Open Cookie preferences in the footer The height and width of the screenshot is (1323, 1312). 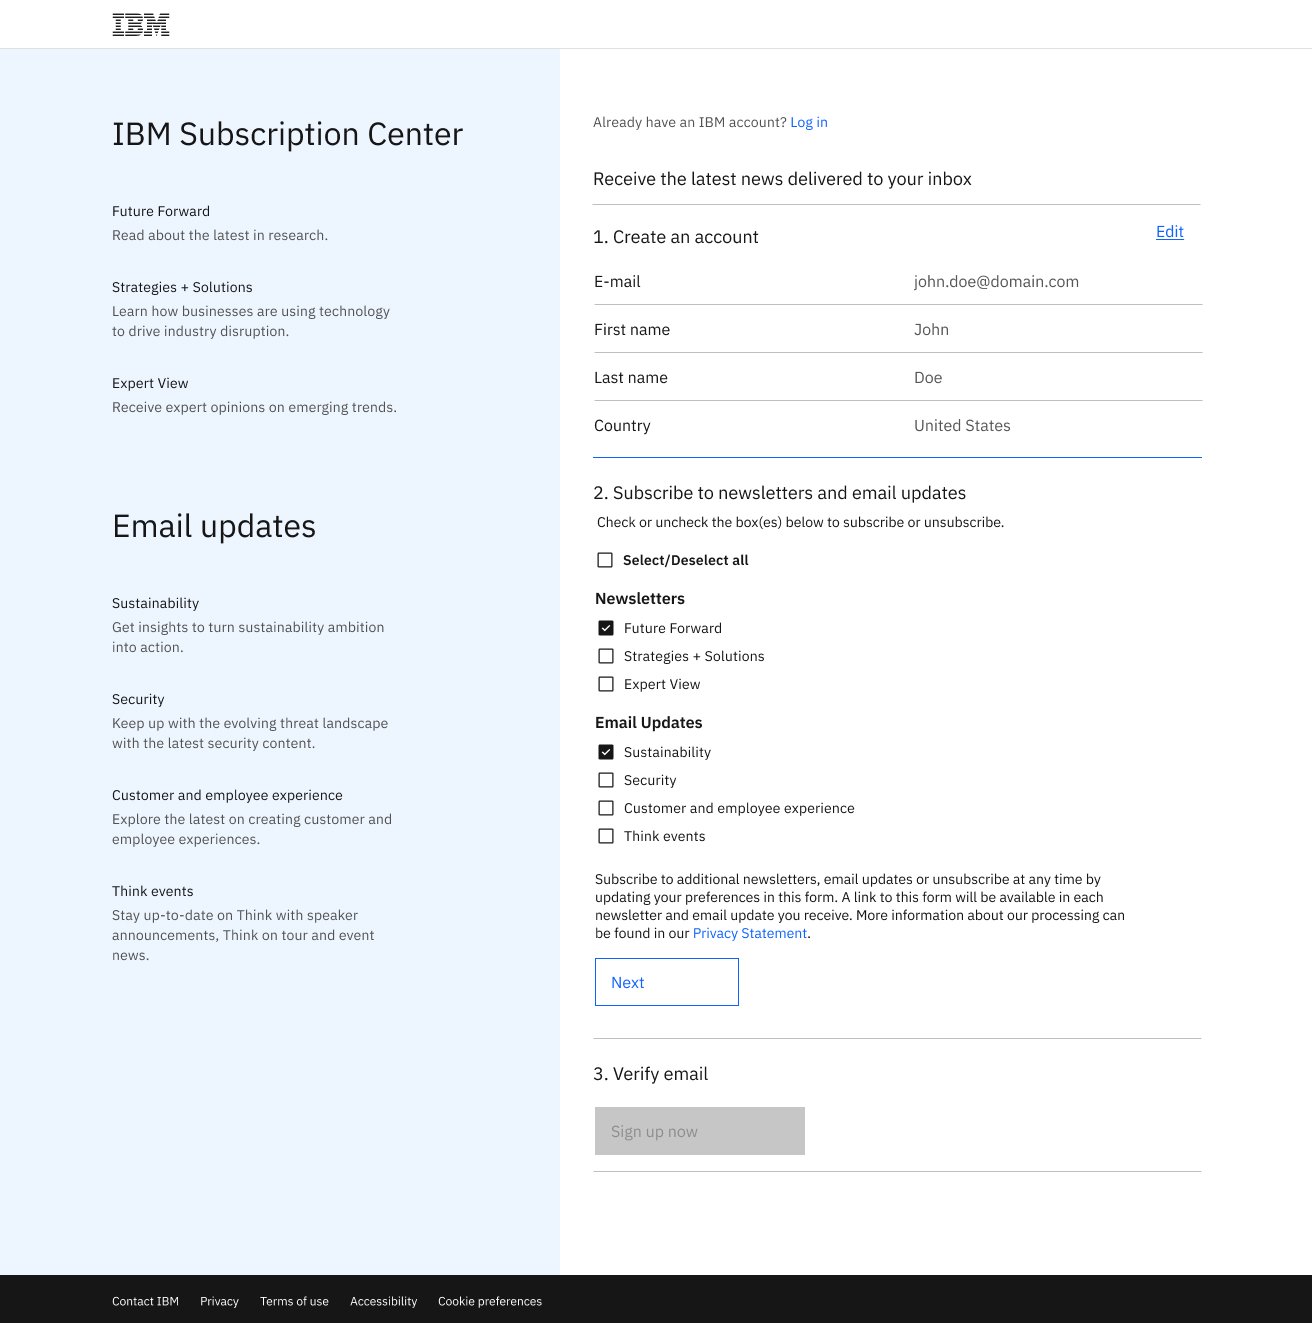(490, 1301)
